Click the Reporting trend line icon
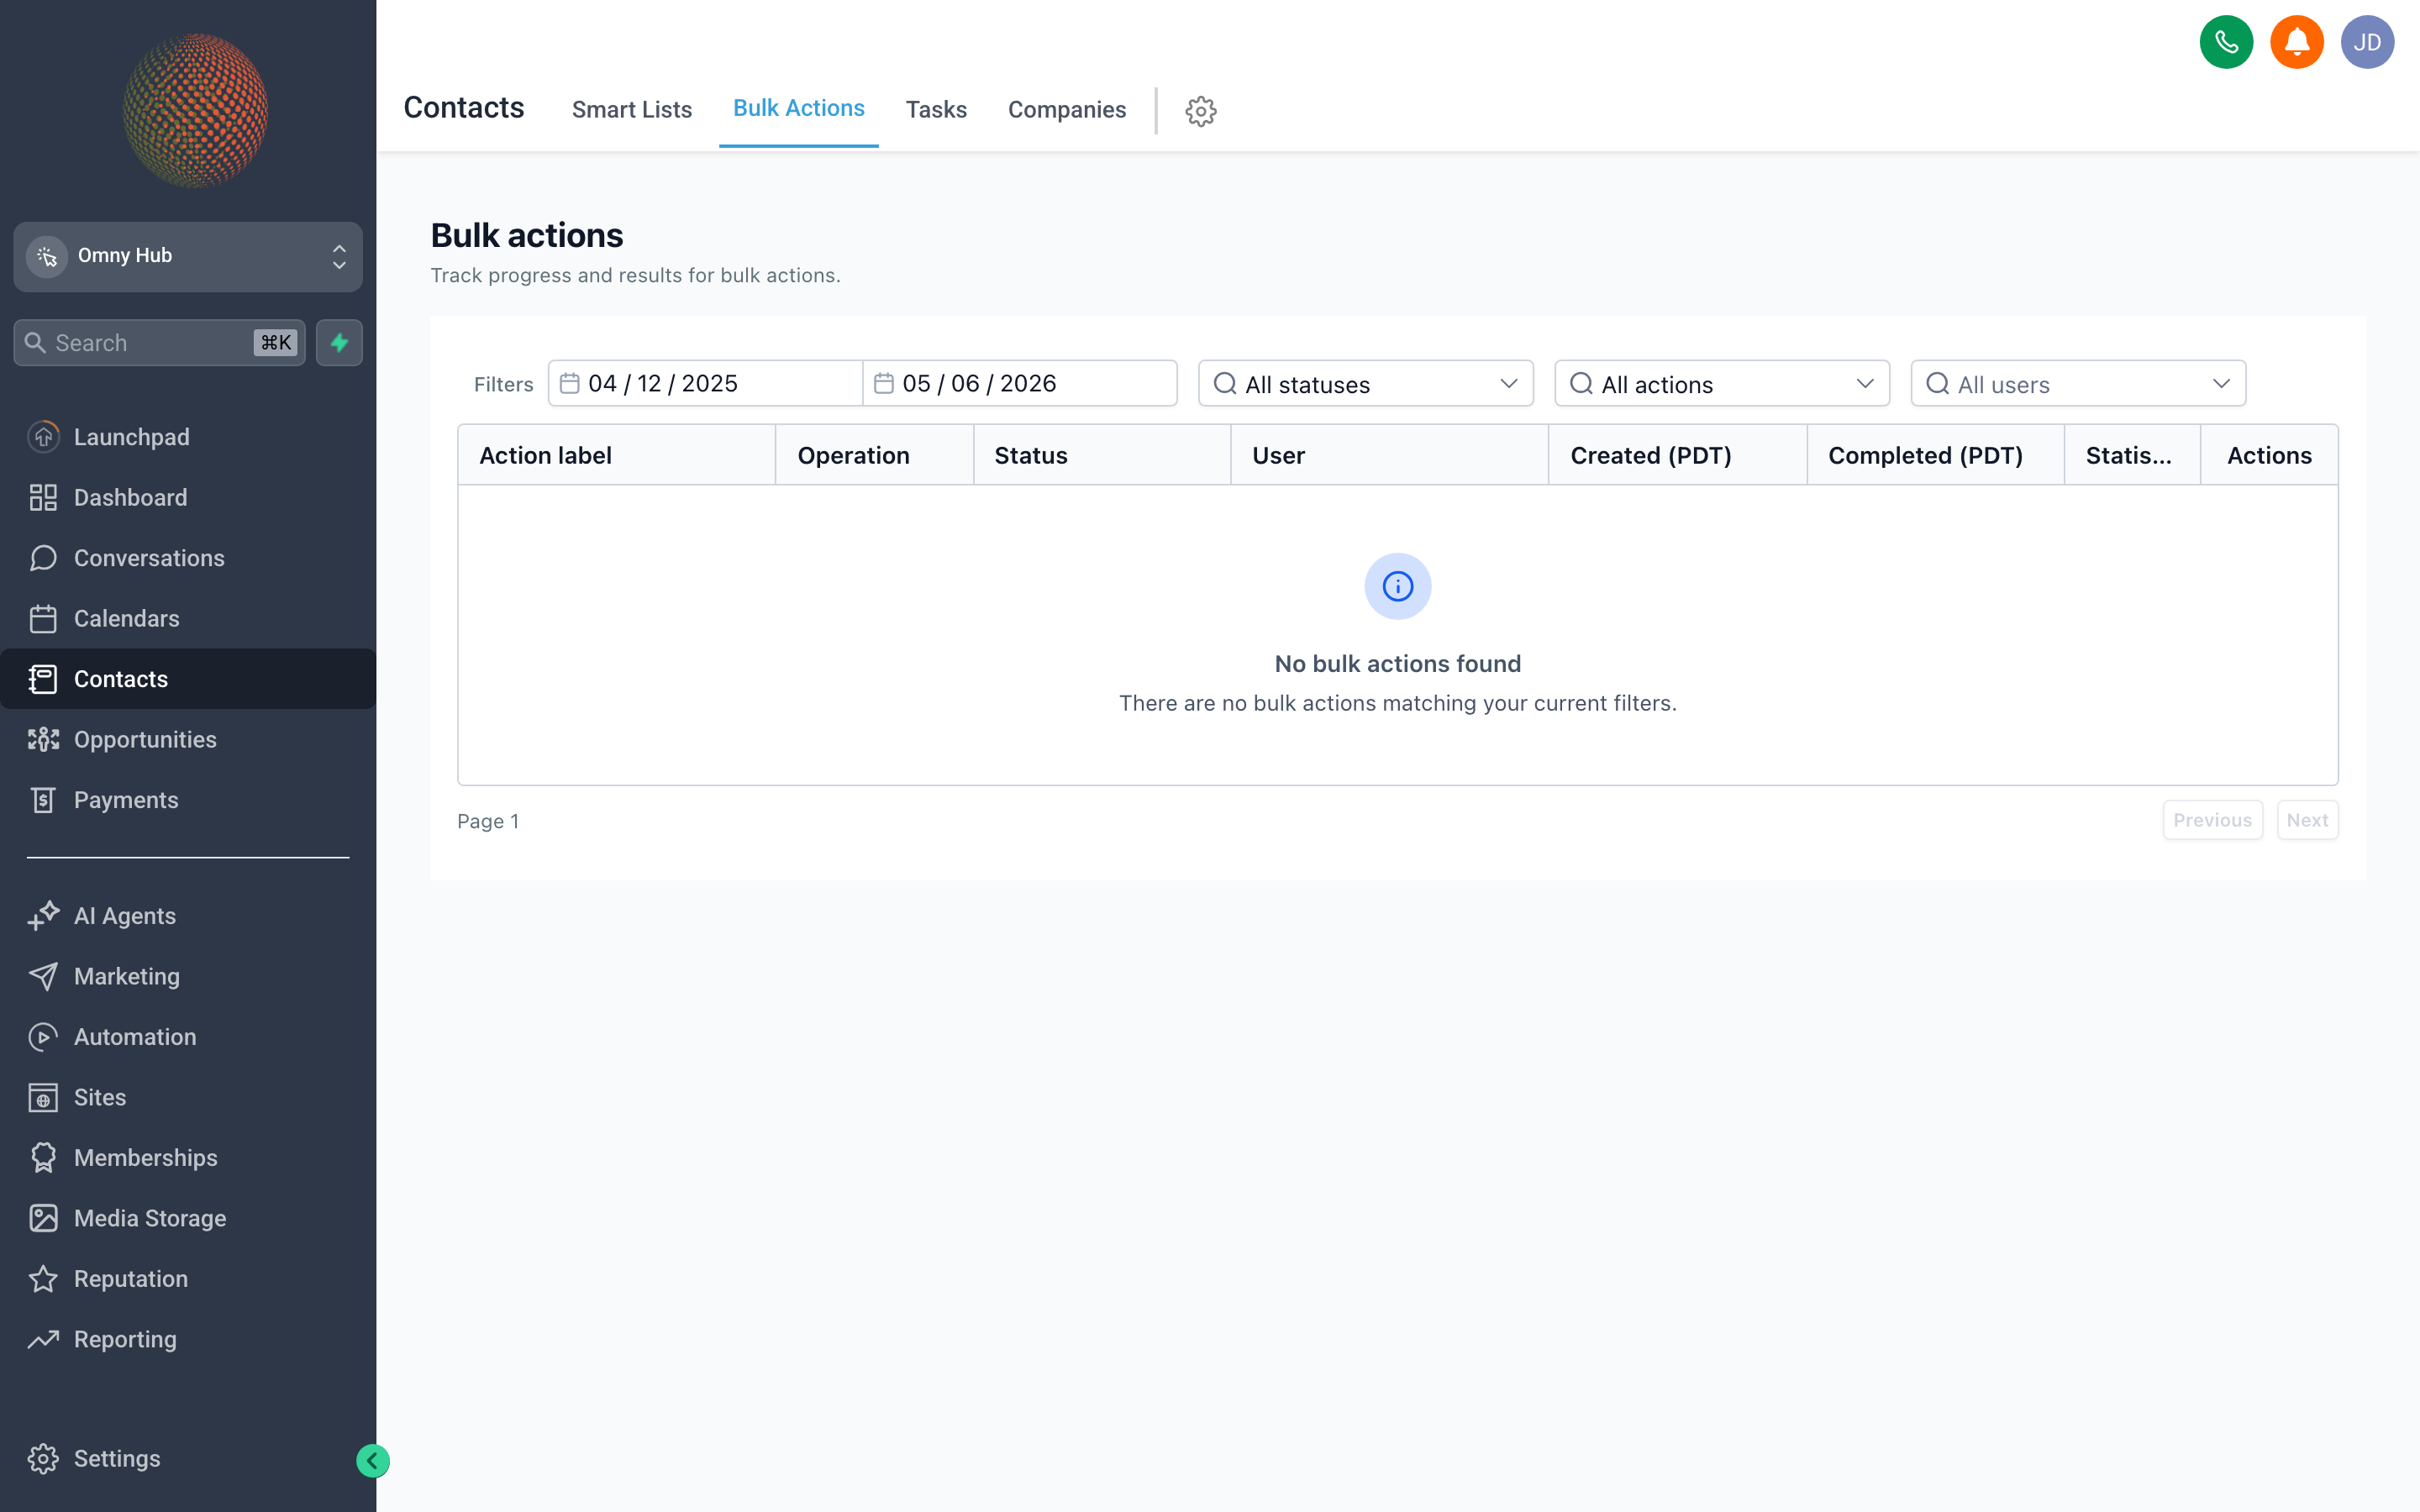 coord(43,1339)
